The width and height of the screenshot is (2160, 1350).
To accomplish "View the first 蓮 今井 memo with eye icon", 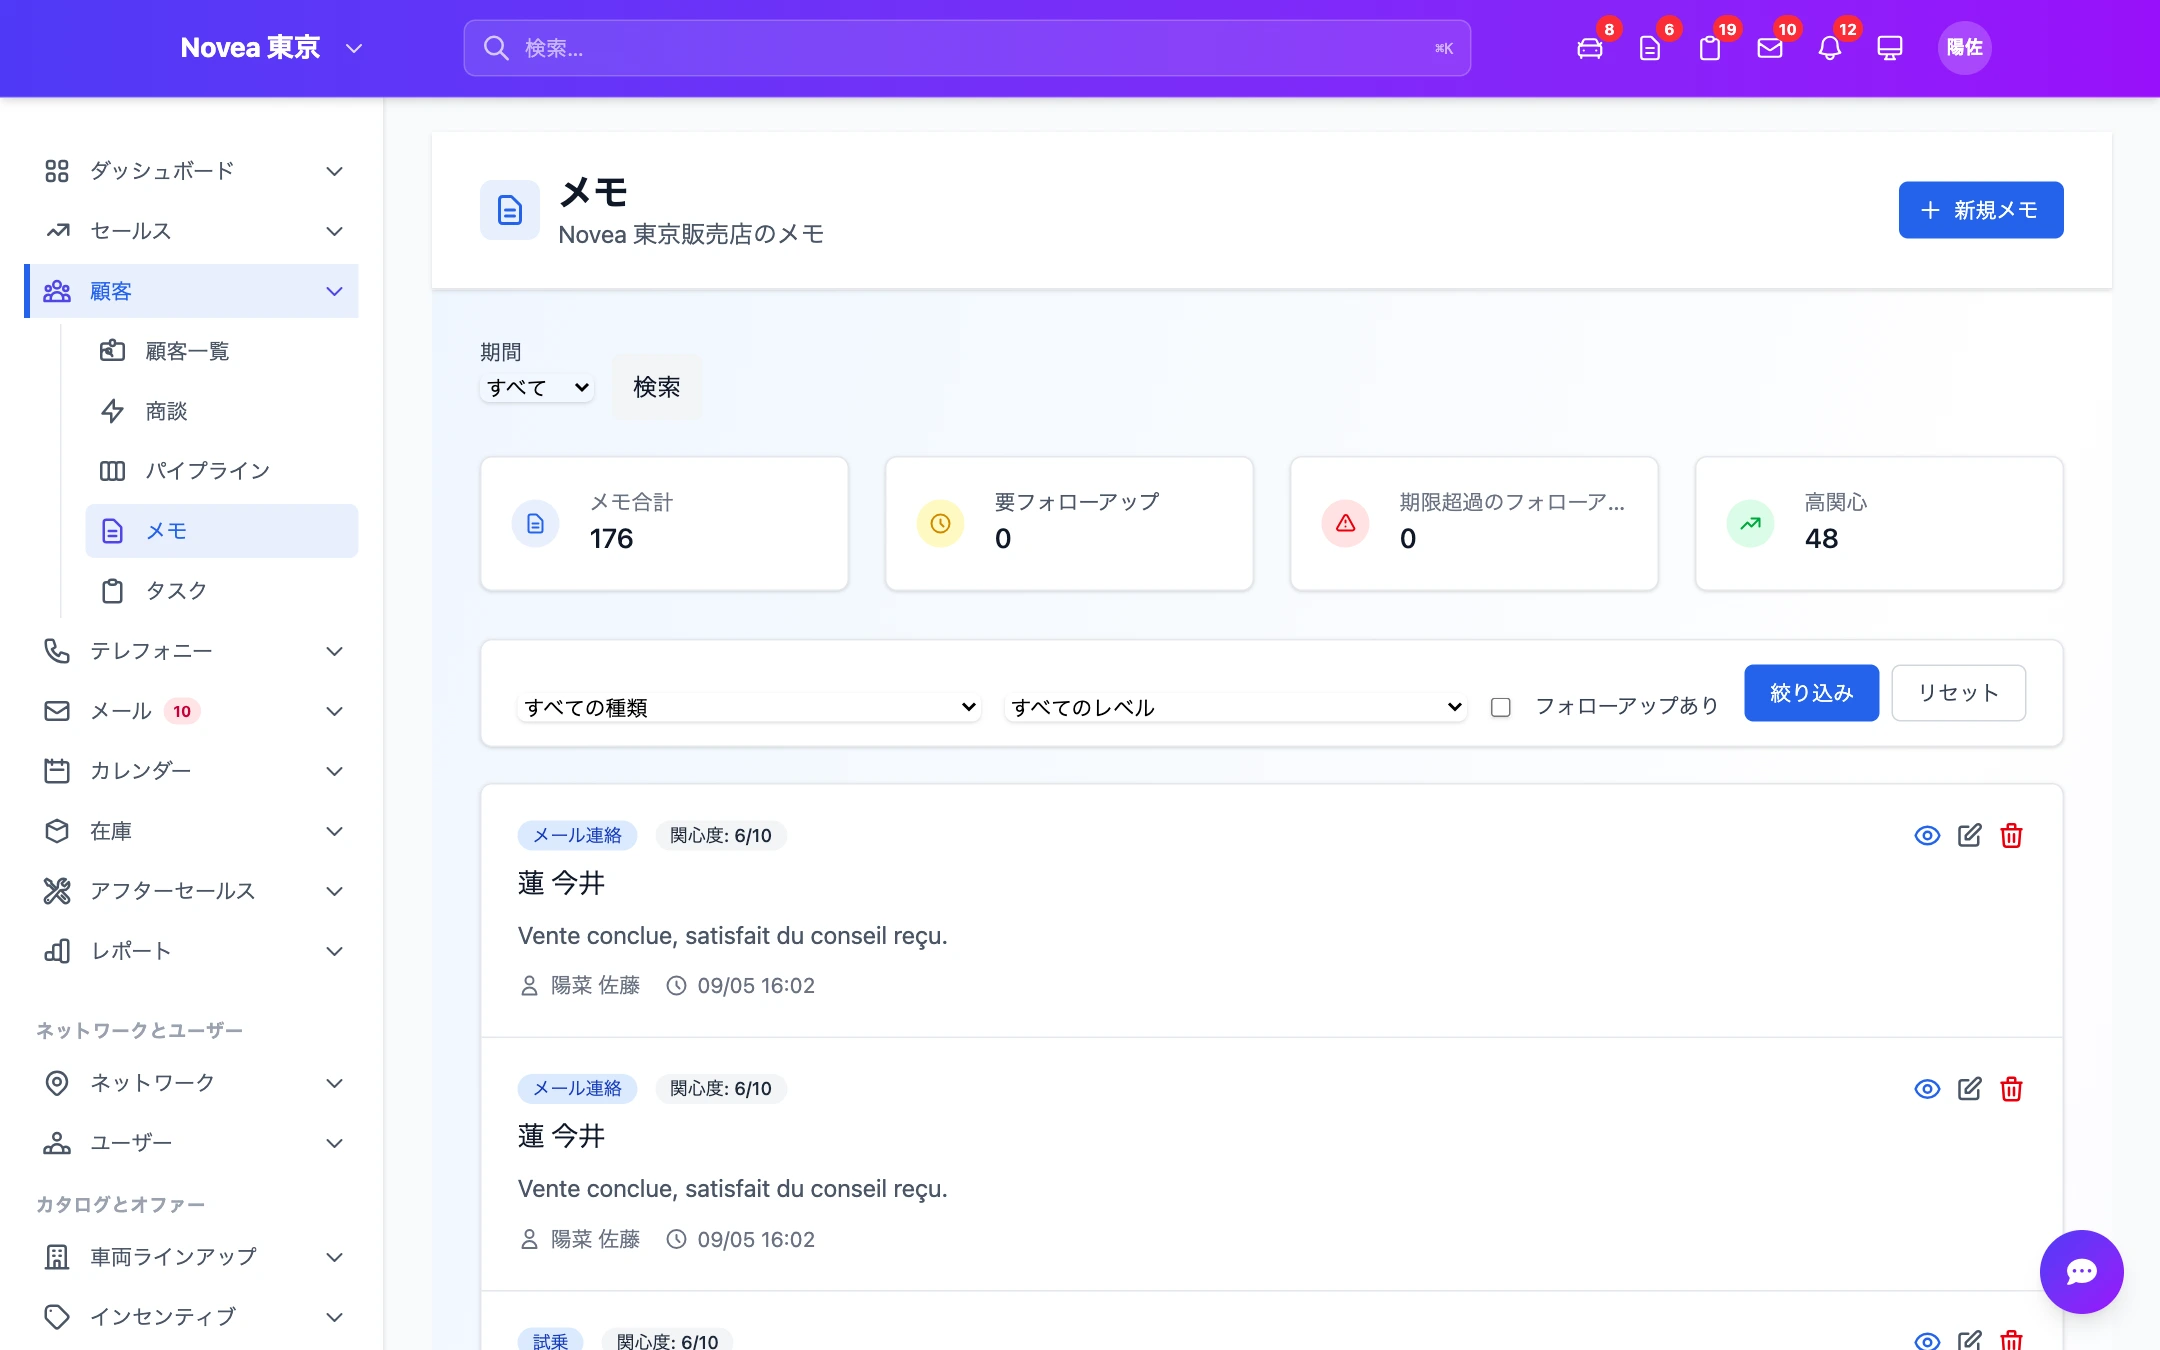I will 1927,835.
